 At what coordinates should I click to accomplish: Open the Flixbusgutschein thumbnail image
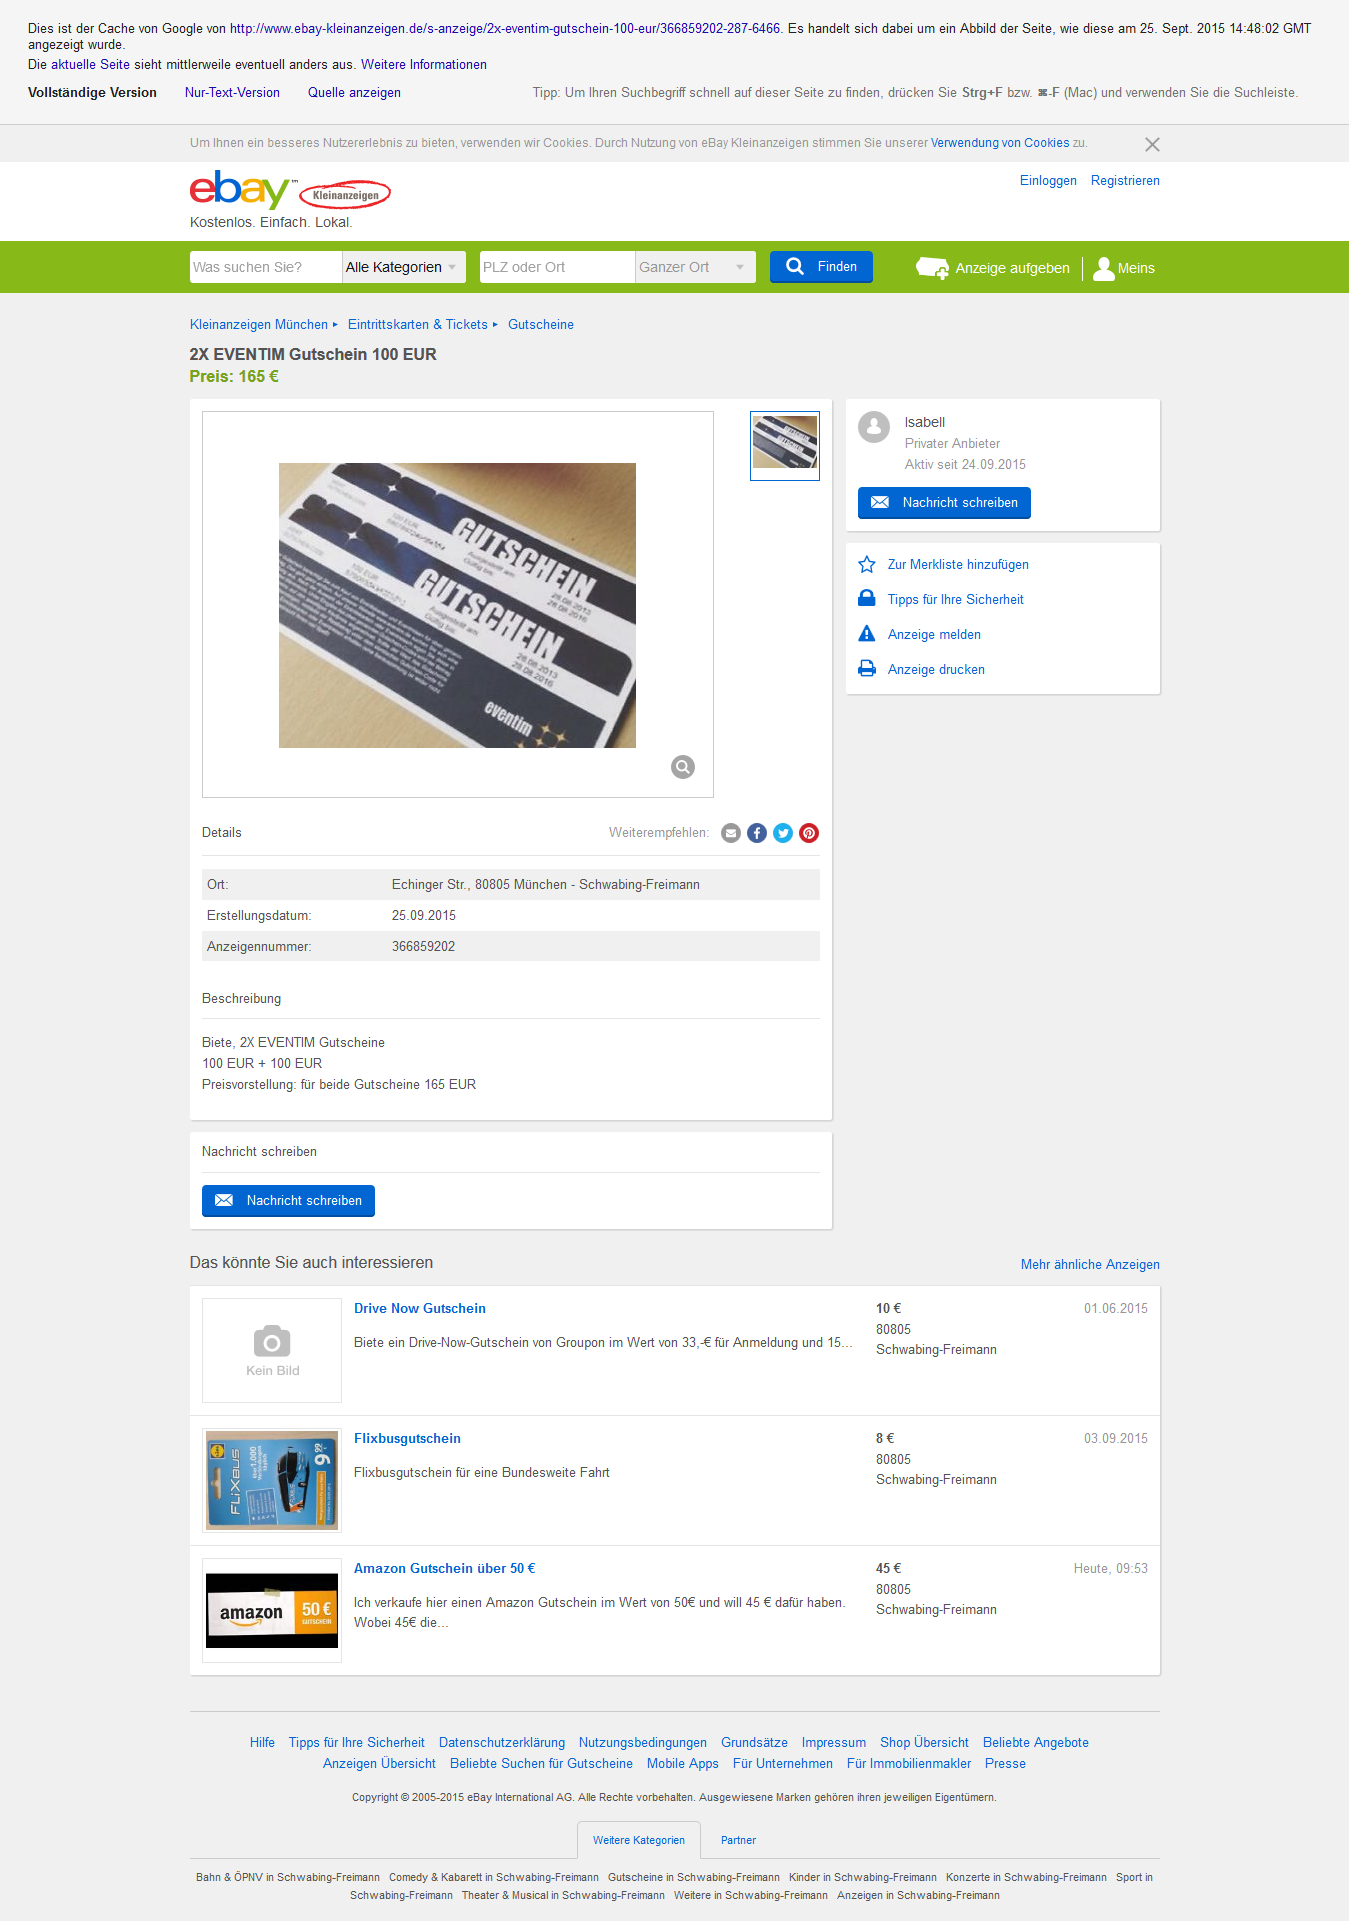pyautogui.click(x=272, y=1480)
